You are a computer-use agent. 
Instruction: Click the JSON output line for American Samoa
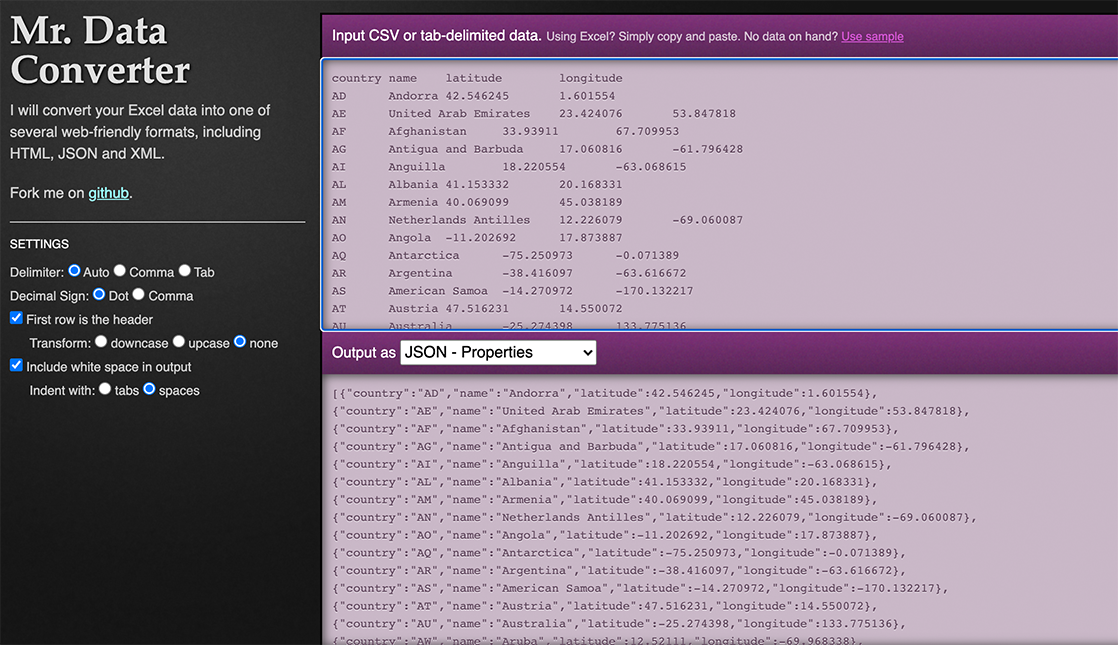click(640, 589)
